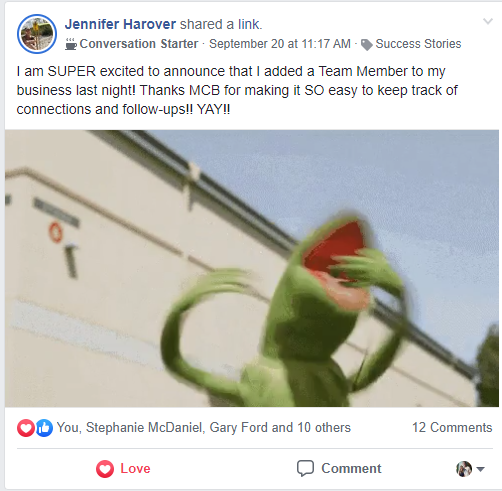
Task: Click the commenting-as profile avatar
Action: pos(464,469)
